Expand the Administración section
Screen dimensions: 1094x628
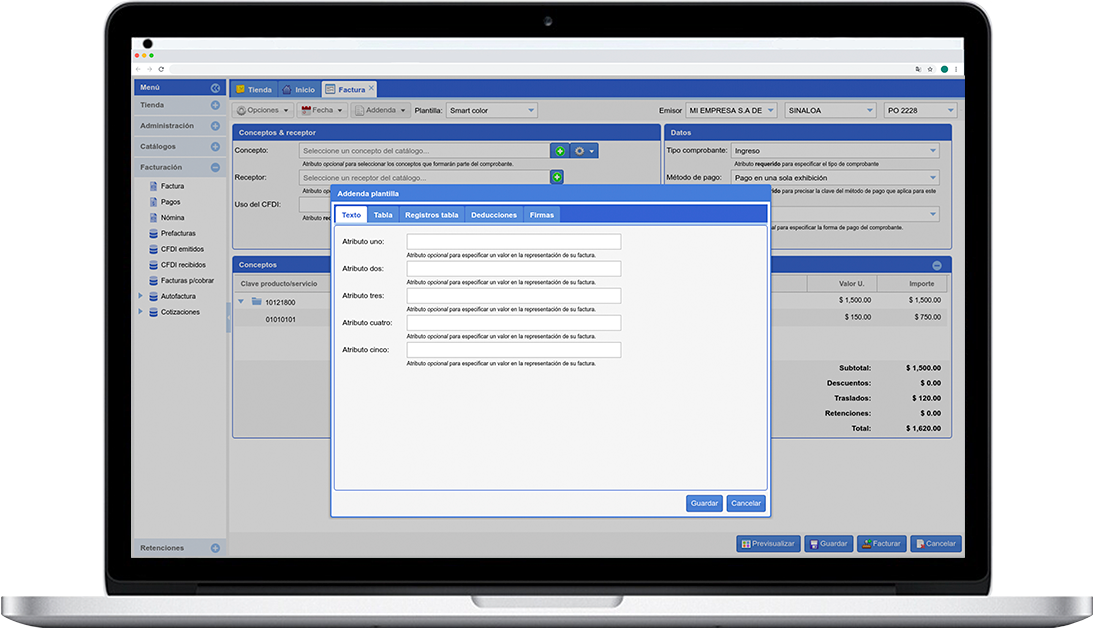pos(215,126)
